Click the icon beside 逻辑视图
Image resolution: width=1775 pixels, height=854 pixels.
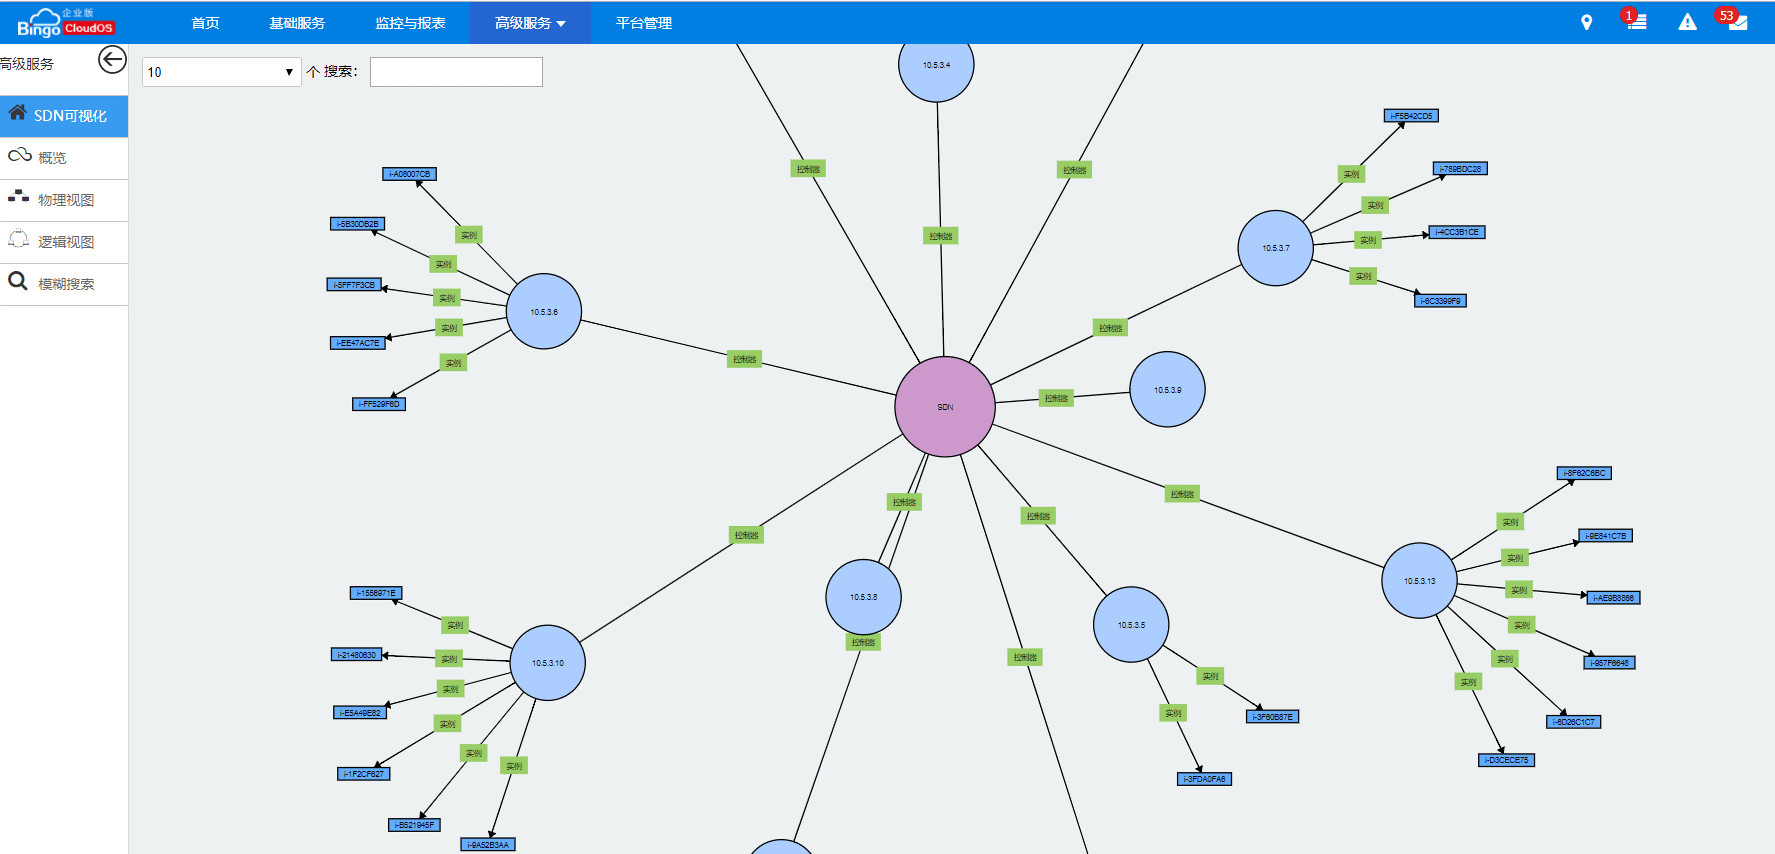[18, 239]
